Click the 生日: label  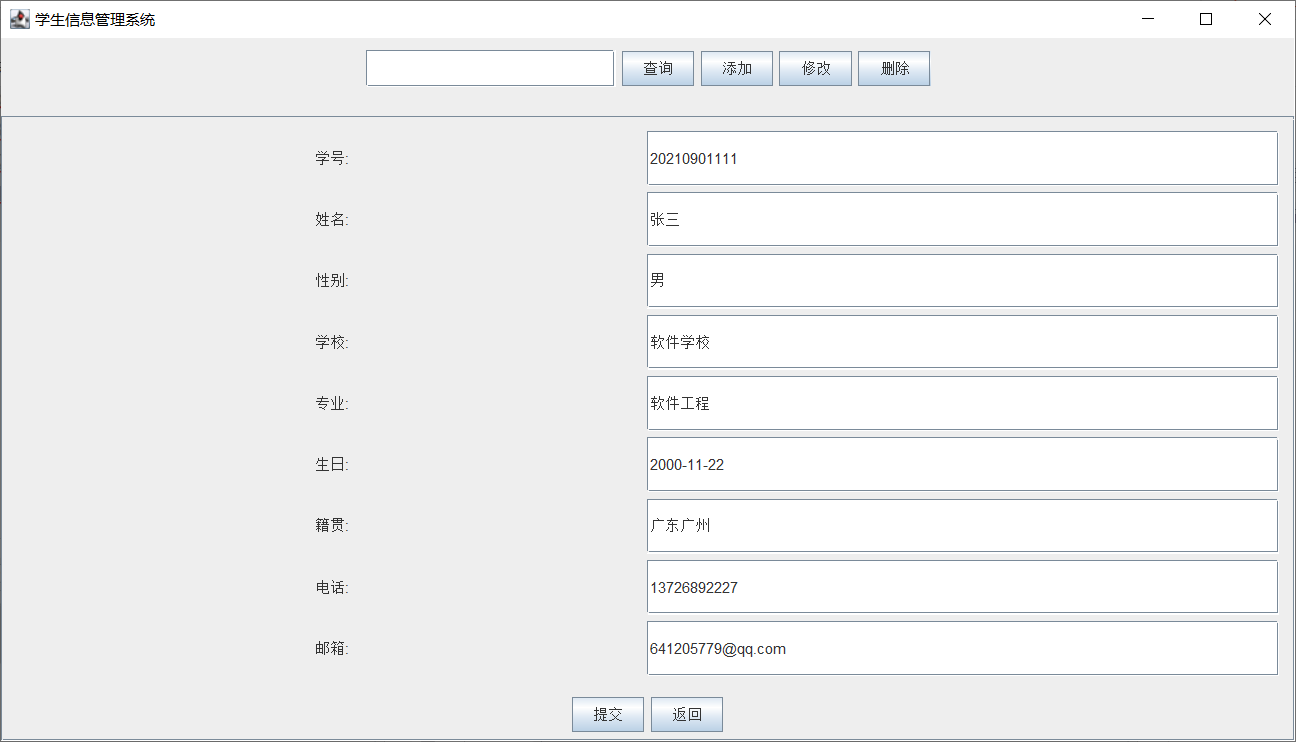click(x=332, y=464)
